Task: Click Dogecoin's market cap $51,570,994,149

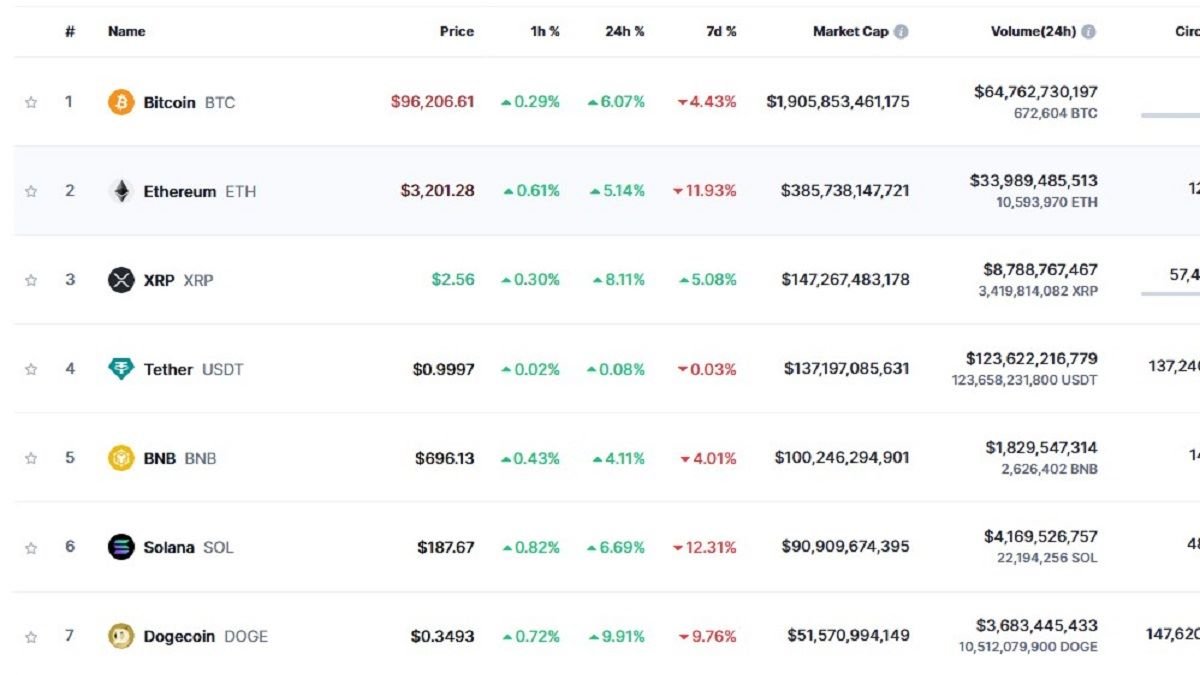Action: (x=847, y=636)
